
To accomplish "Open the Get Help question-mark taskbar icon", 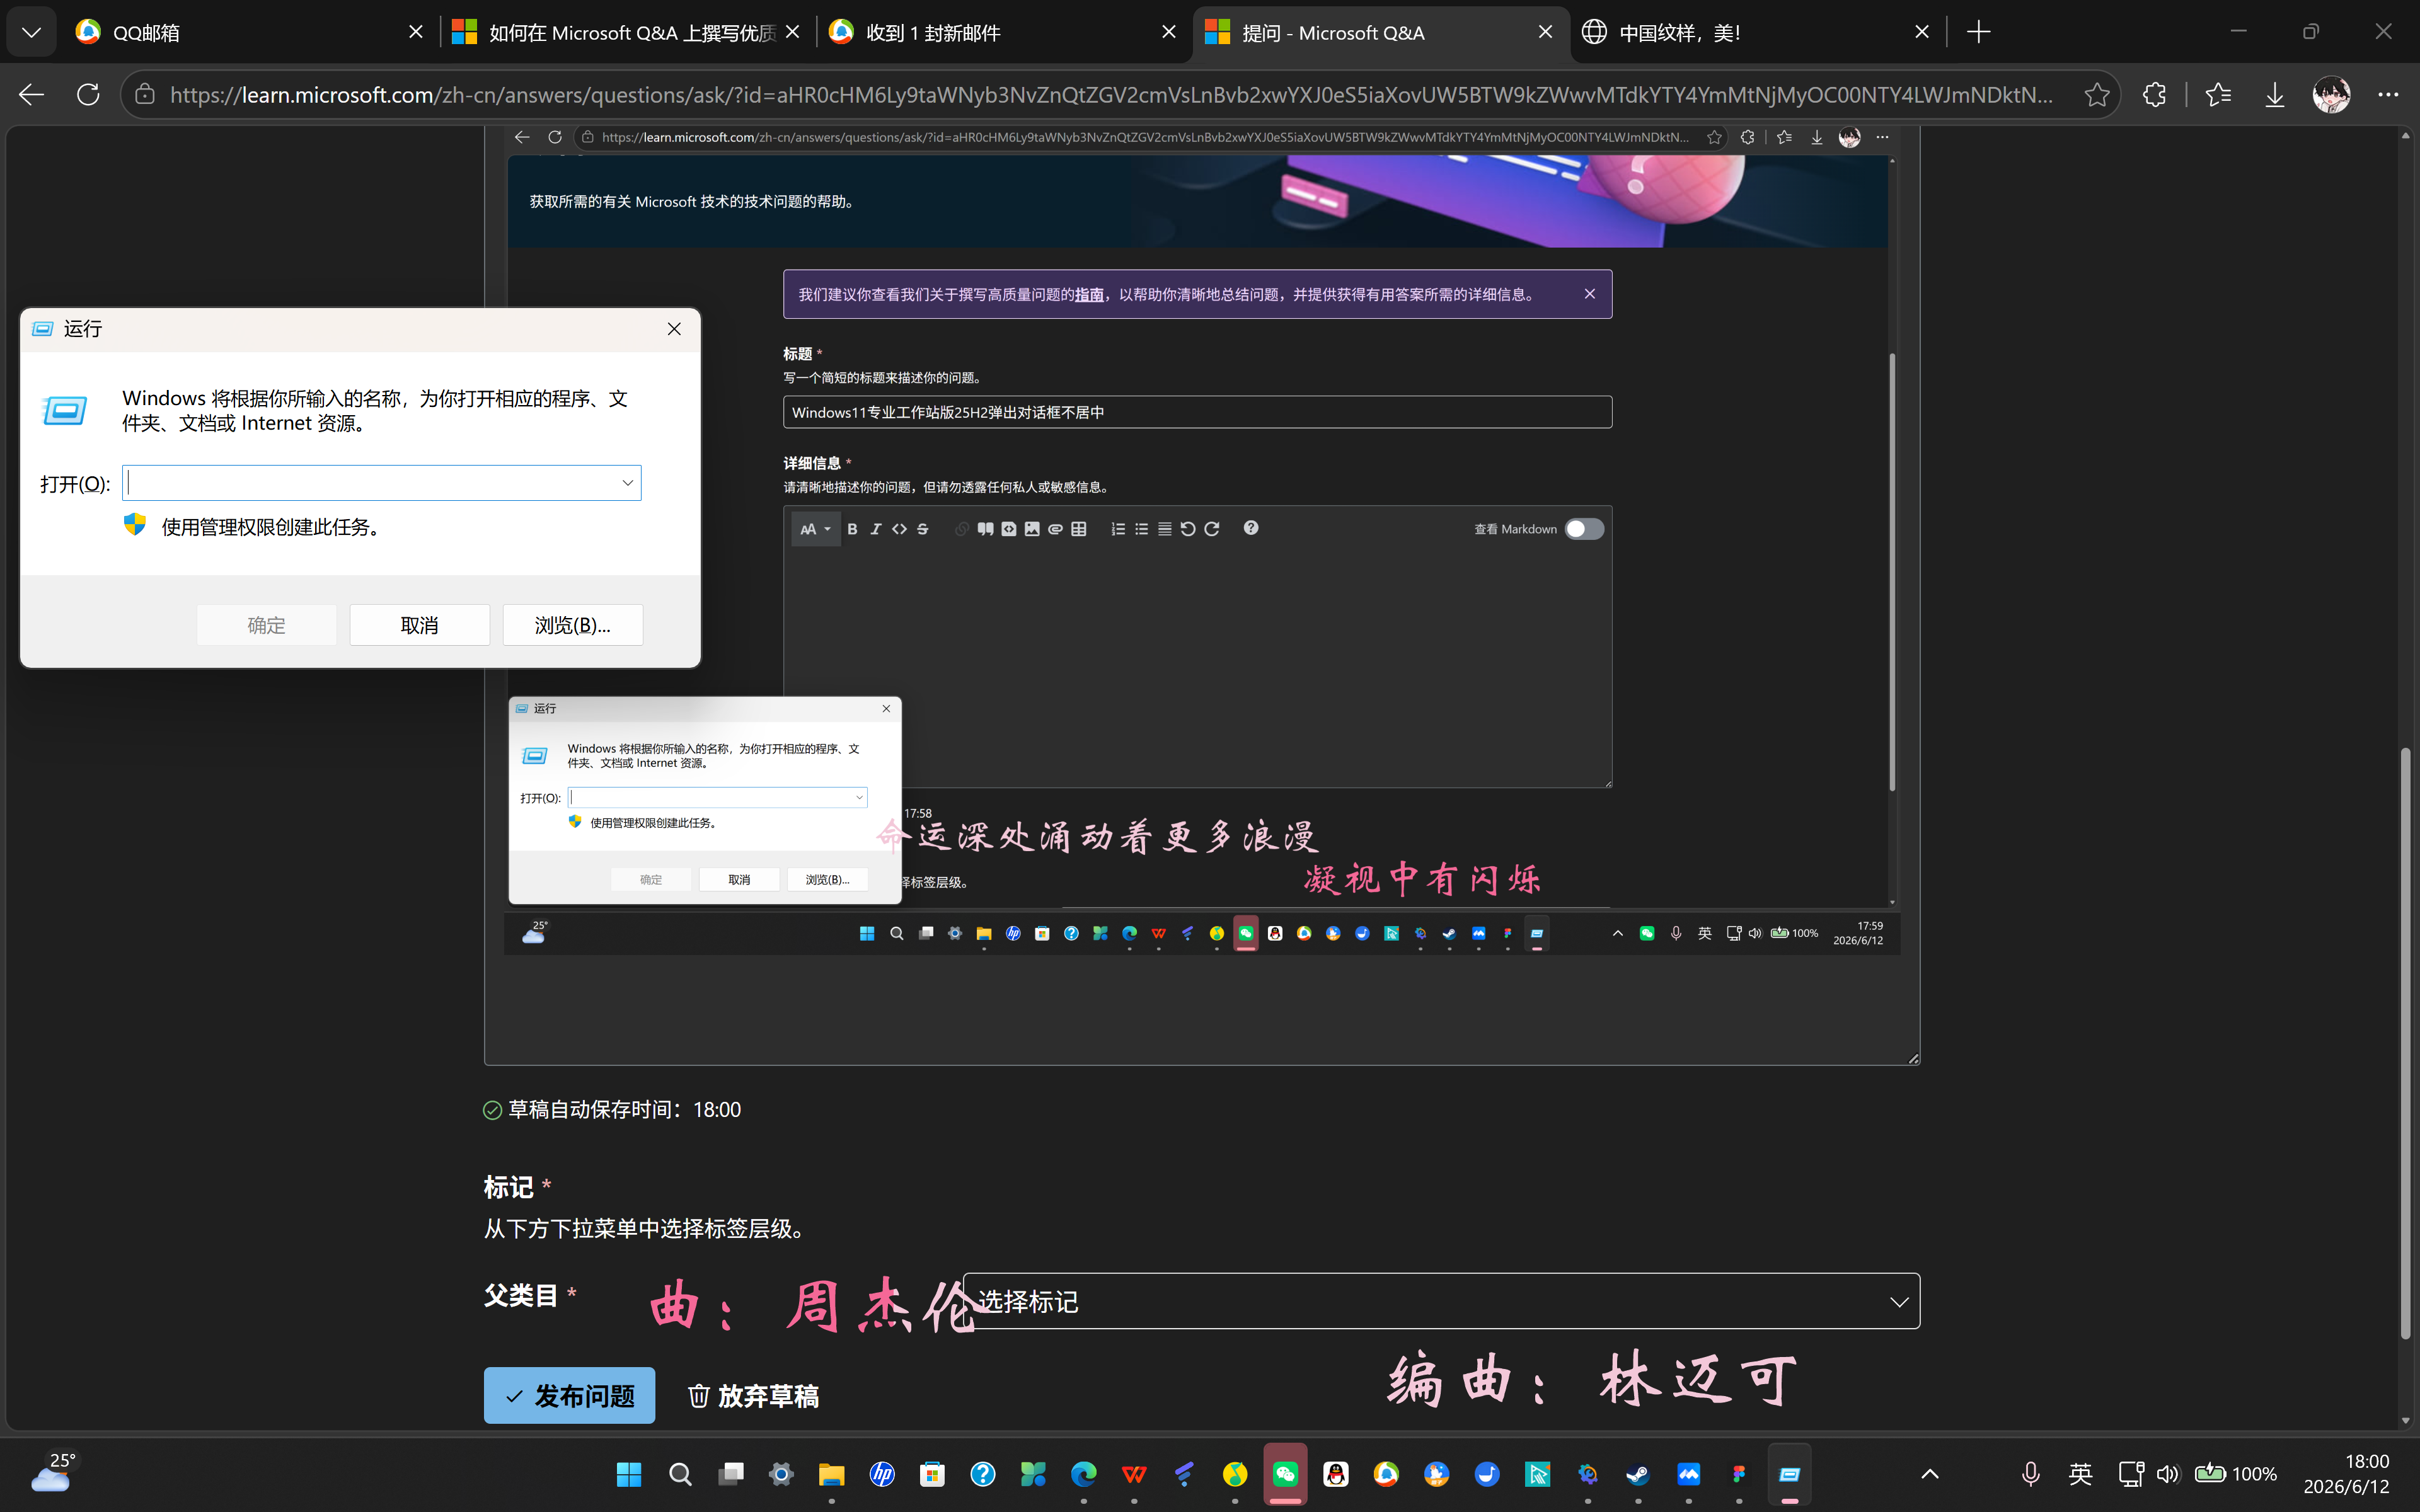I will (983, 1474).
